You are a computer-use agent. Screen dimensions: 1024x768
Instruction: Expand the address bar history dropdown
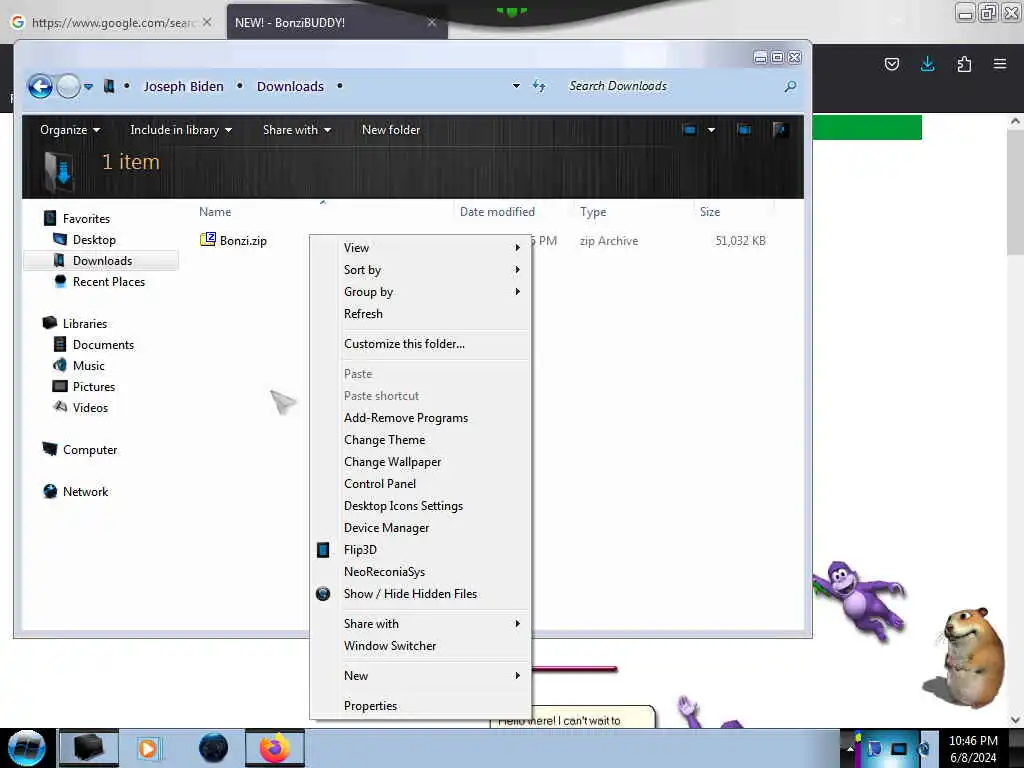tap(516, 86)
